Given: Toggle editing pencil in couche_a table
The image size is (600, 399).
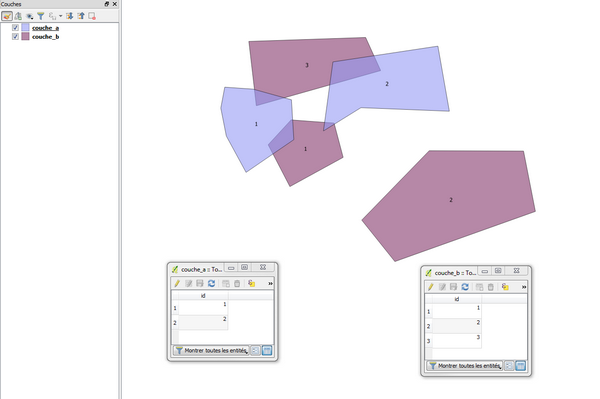Looking at the screenshot, I should [x=177, y=283].
